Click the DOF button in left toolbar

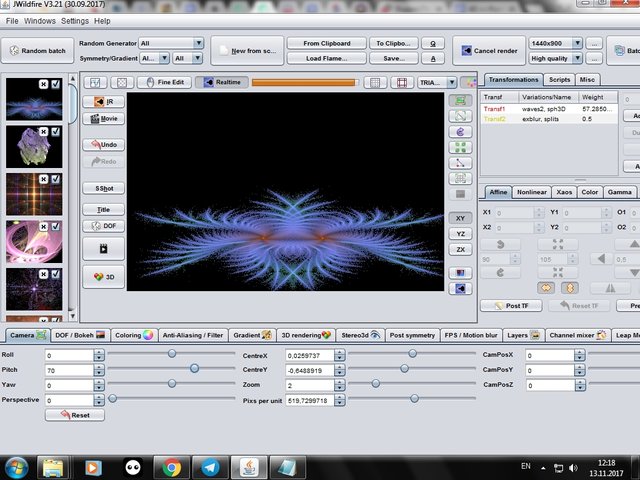(x=104, y=226)
